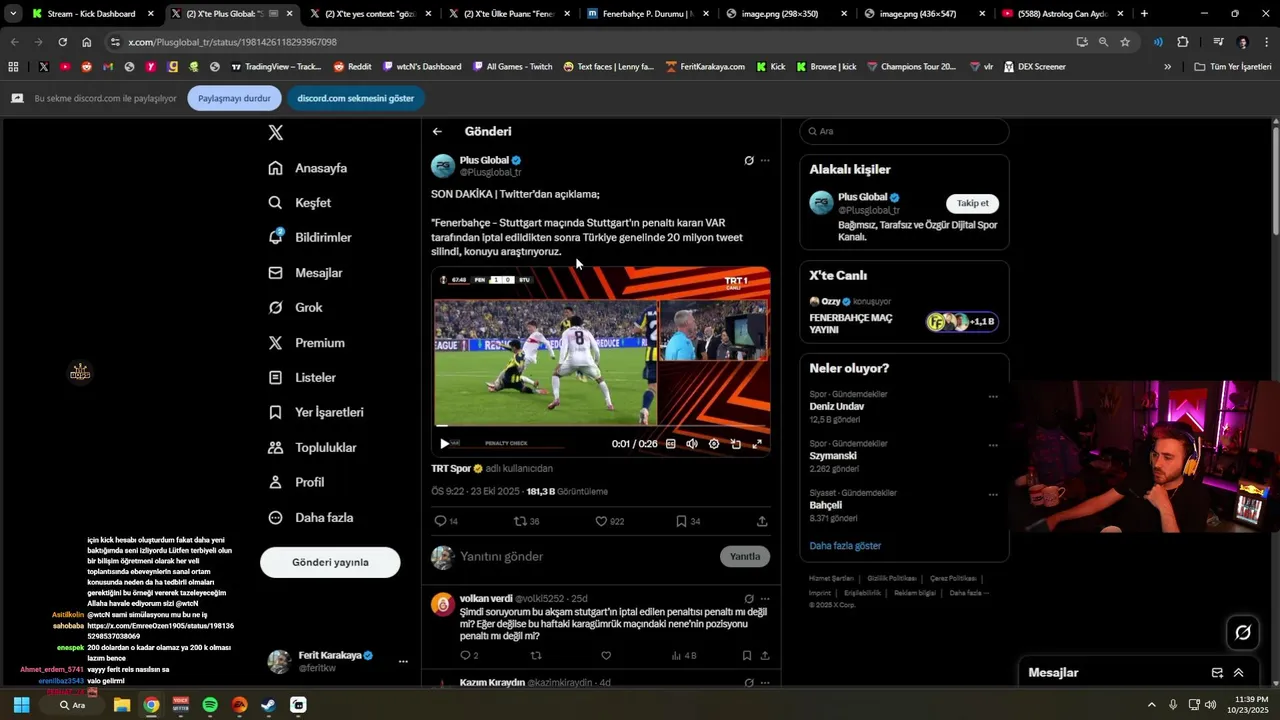Repost volkan verdi's reply
Screen dimensions: 1280x720
(536, 656)
